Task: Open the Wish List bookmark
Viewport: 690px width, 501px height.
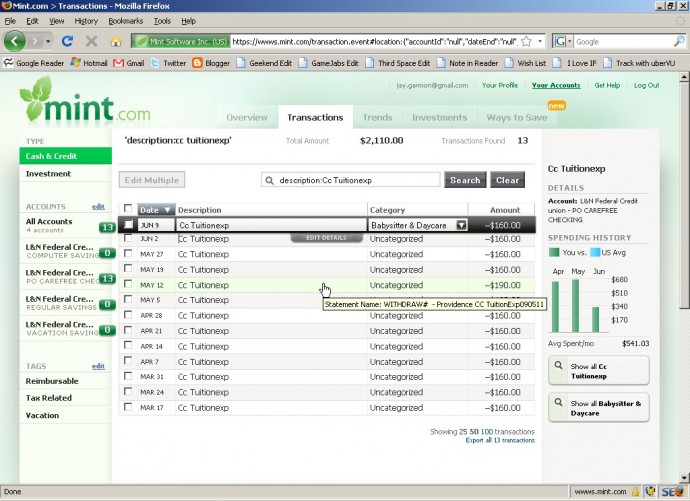Action: click(x=525, y=63)
